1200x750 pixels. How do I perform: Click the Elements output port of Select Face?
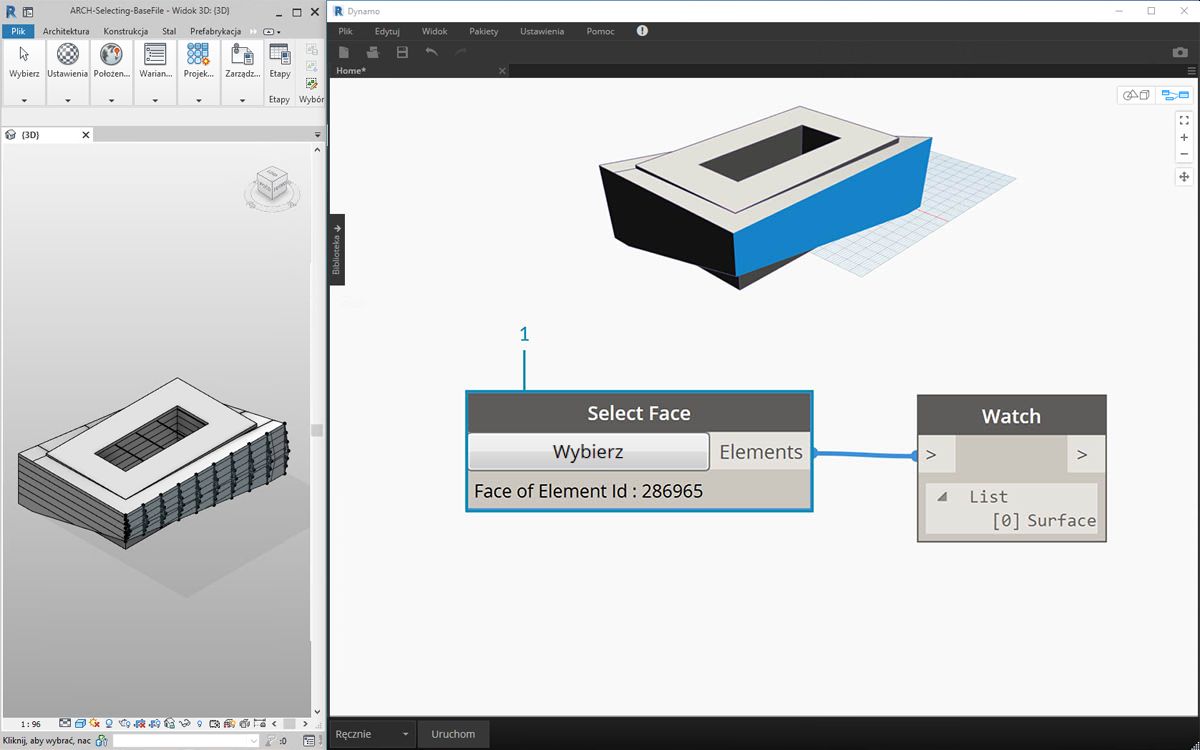tap(761, 452)
